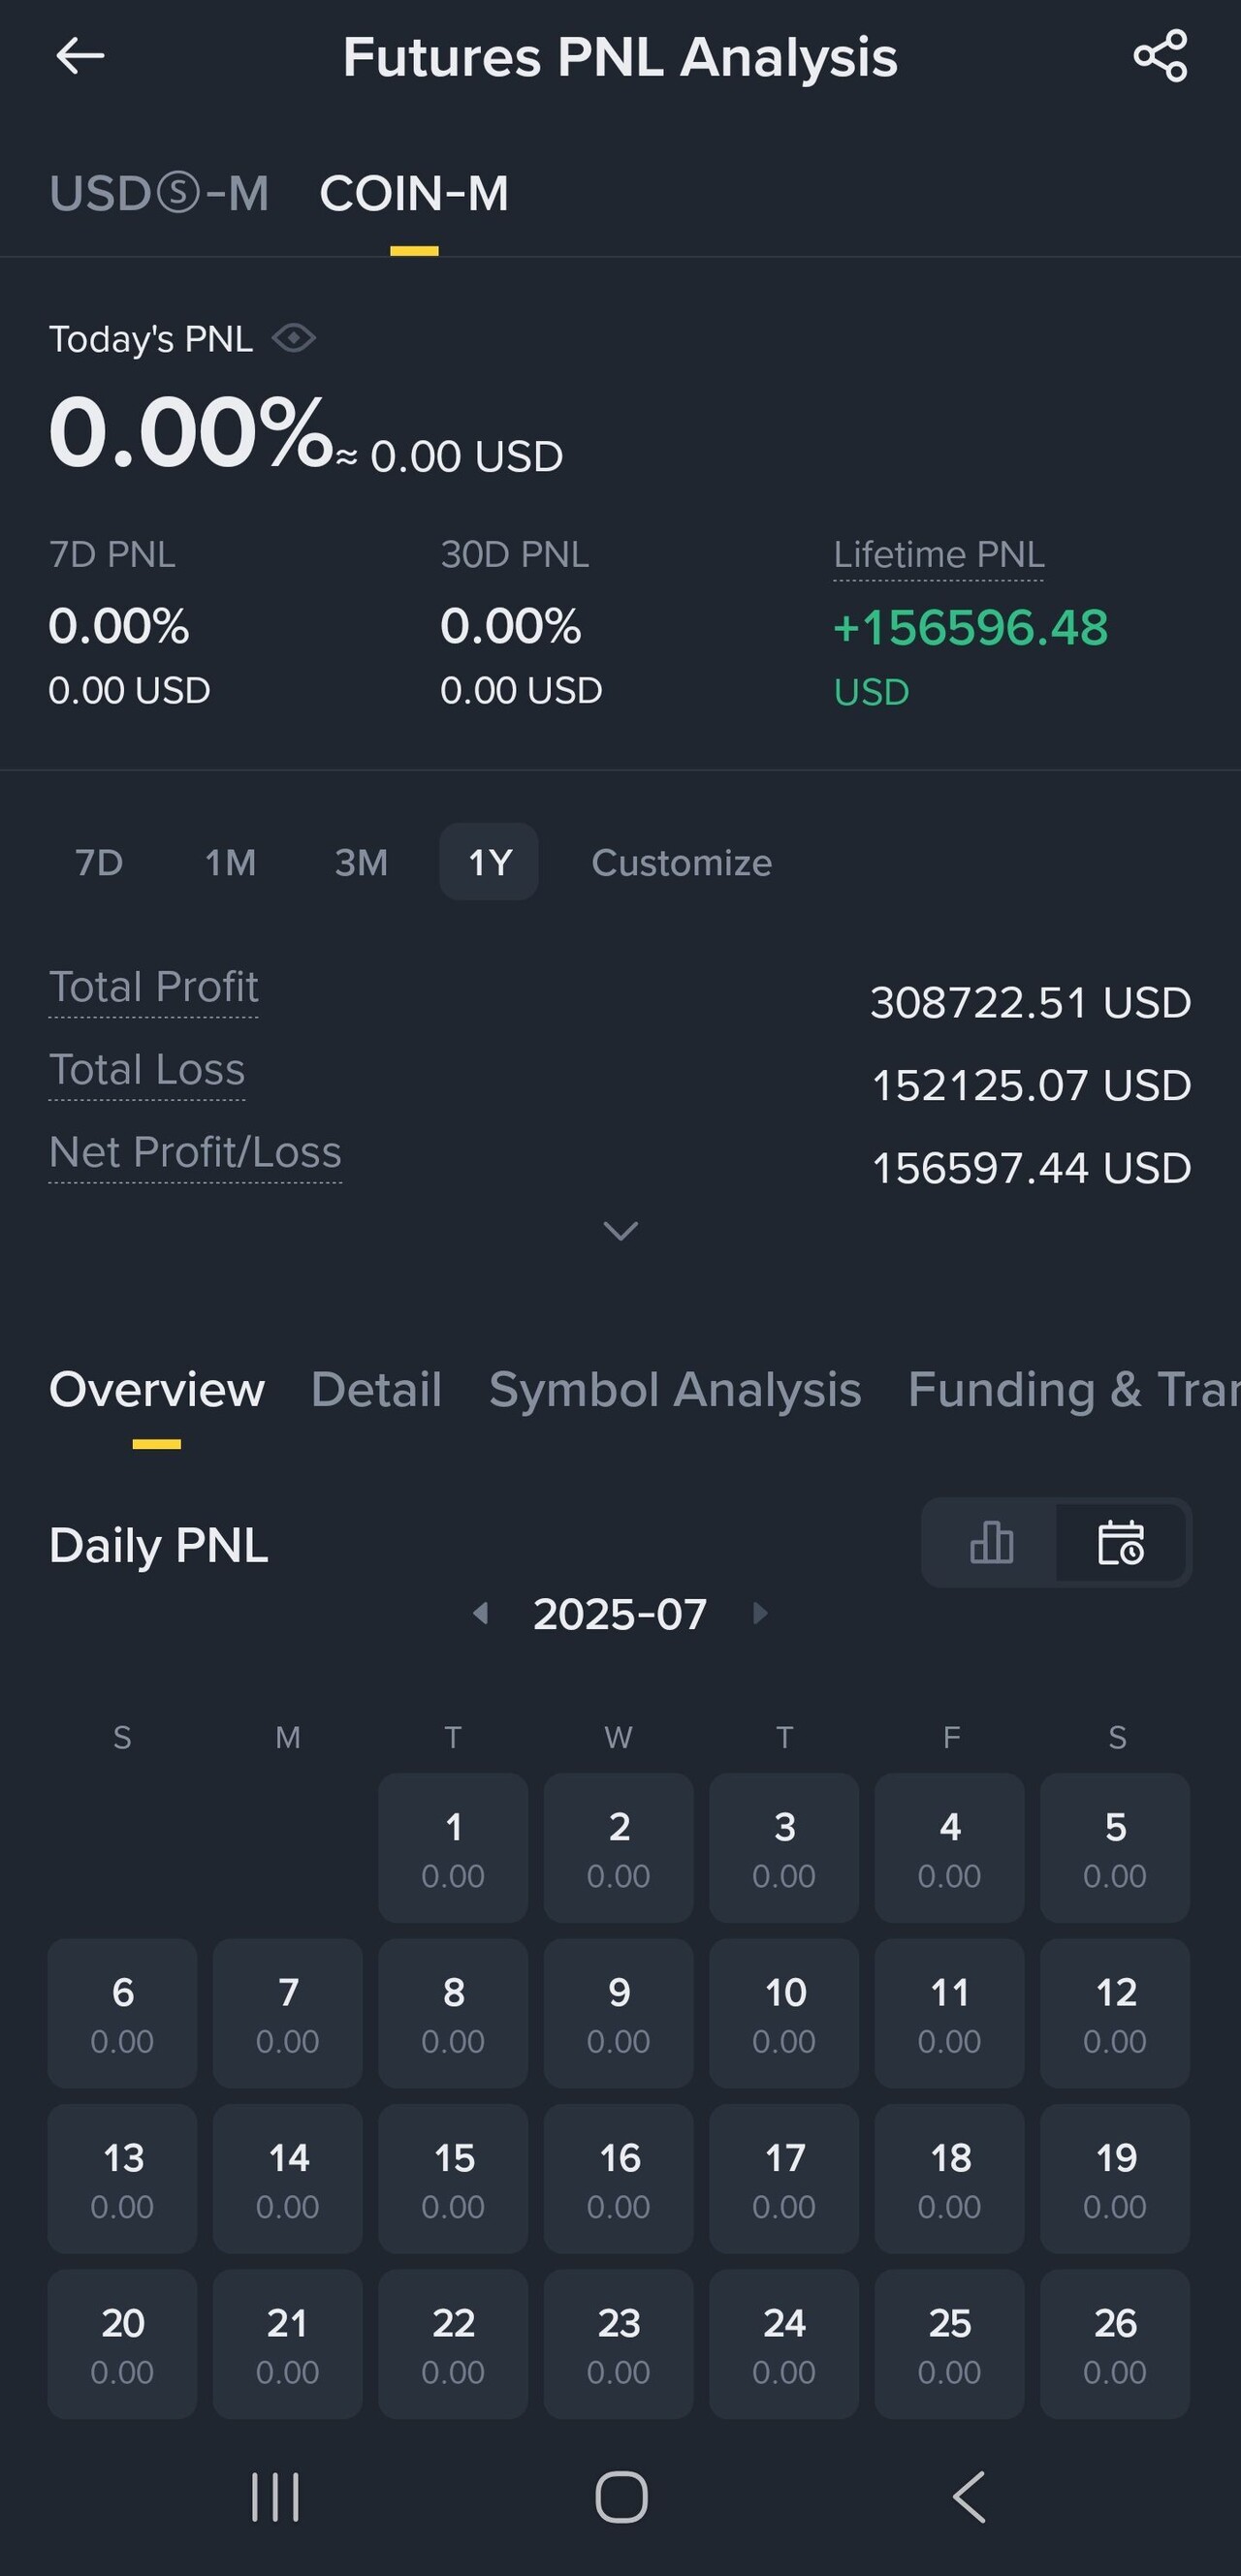Tap the Lifetime PNL label
1241x2576 pixels.
coord(938,554)
